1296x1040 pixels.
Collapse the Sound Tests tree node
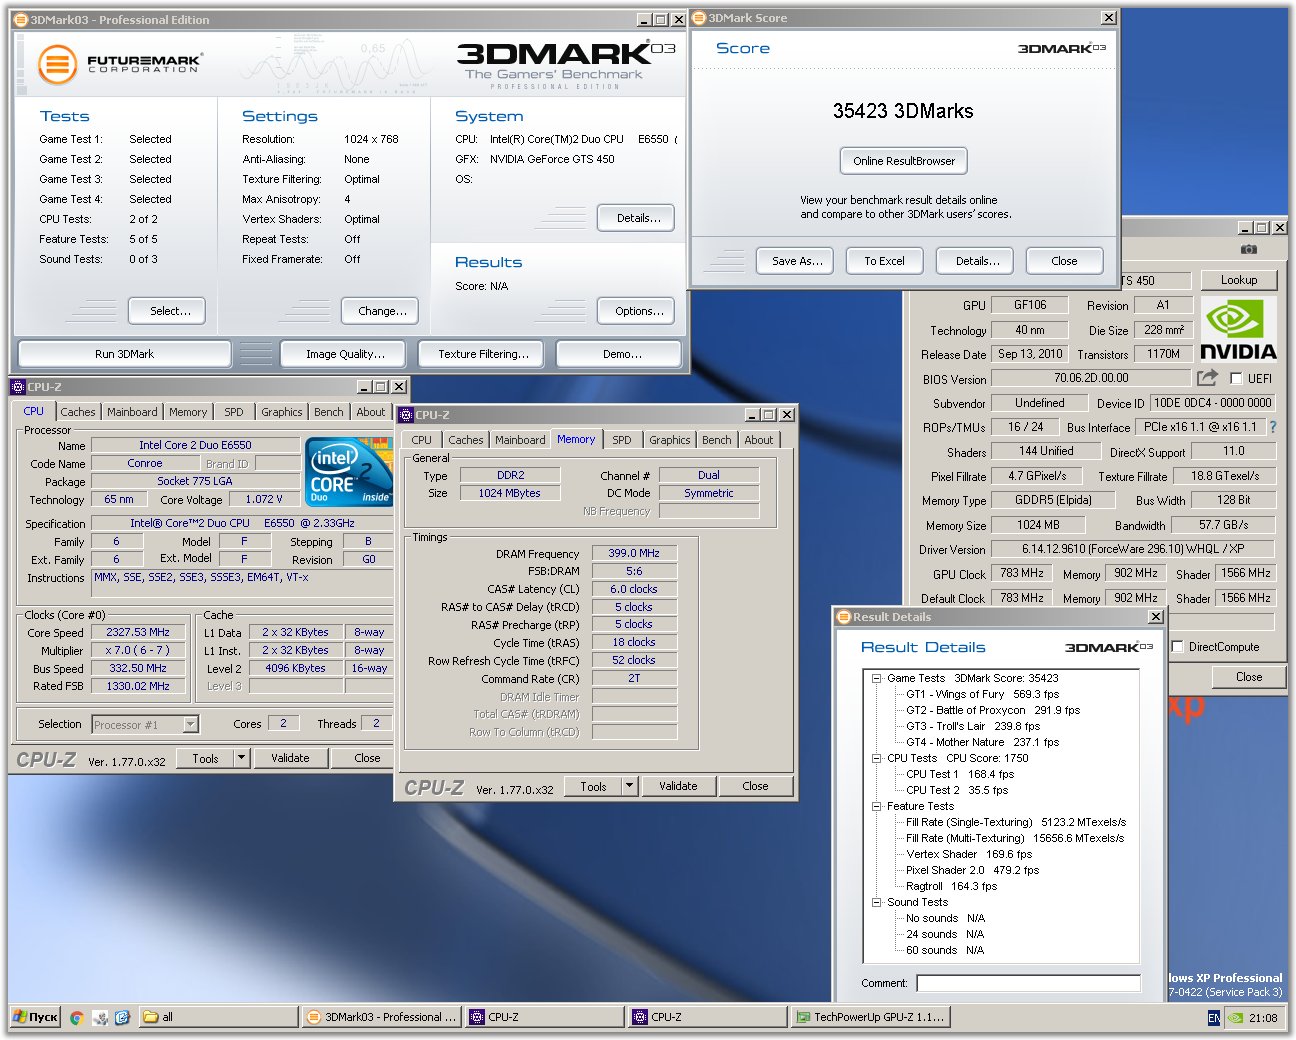click(876, 902)
